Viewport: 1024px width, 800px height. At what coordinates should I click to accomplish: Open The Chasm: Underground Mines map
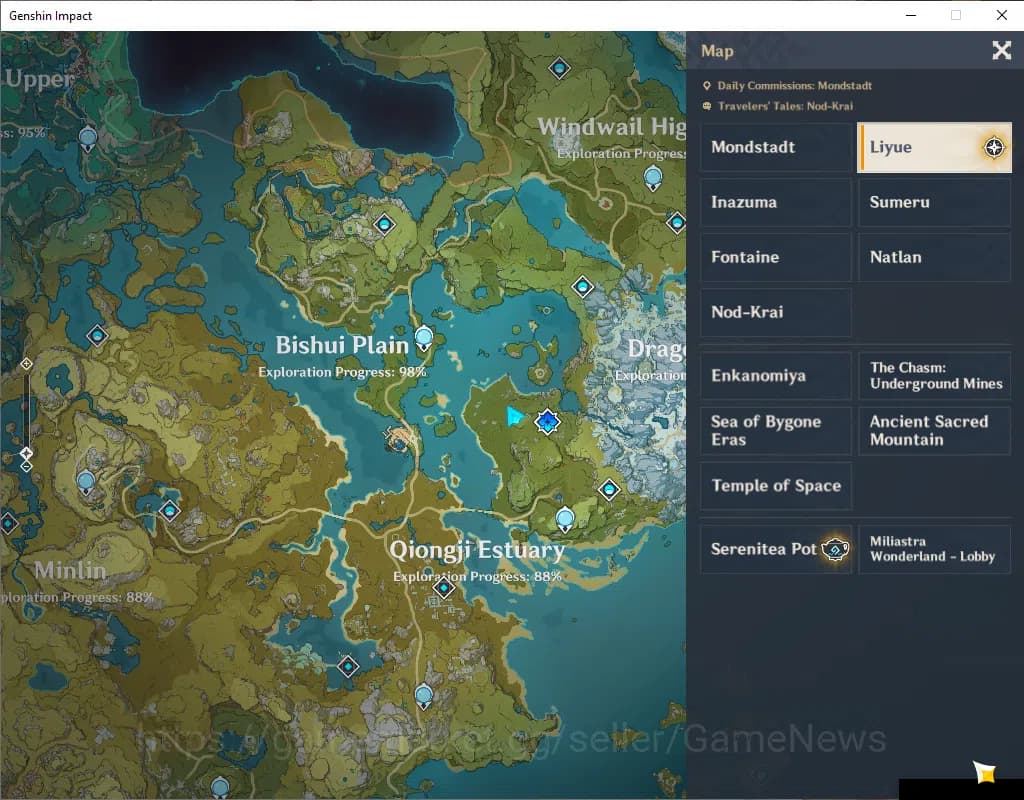pos(935,376)
